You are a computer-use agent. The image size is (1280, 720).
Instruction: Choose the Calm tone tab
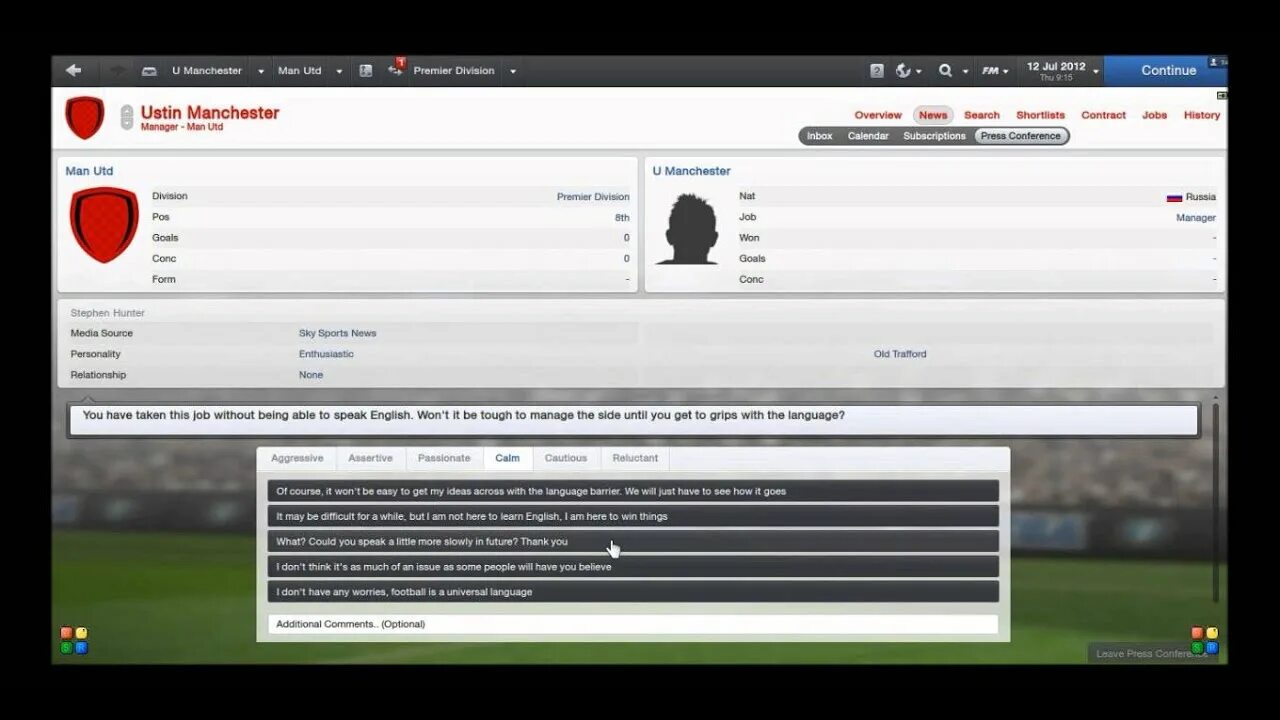507,458
